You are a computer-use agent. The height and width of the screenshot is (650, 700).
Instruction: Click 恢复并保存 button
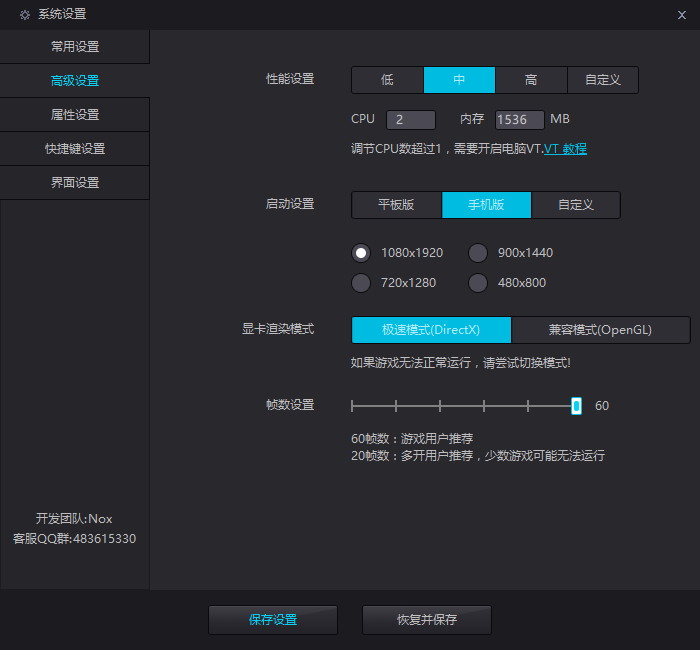427,620
